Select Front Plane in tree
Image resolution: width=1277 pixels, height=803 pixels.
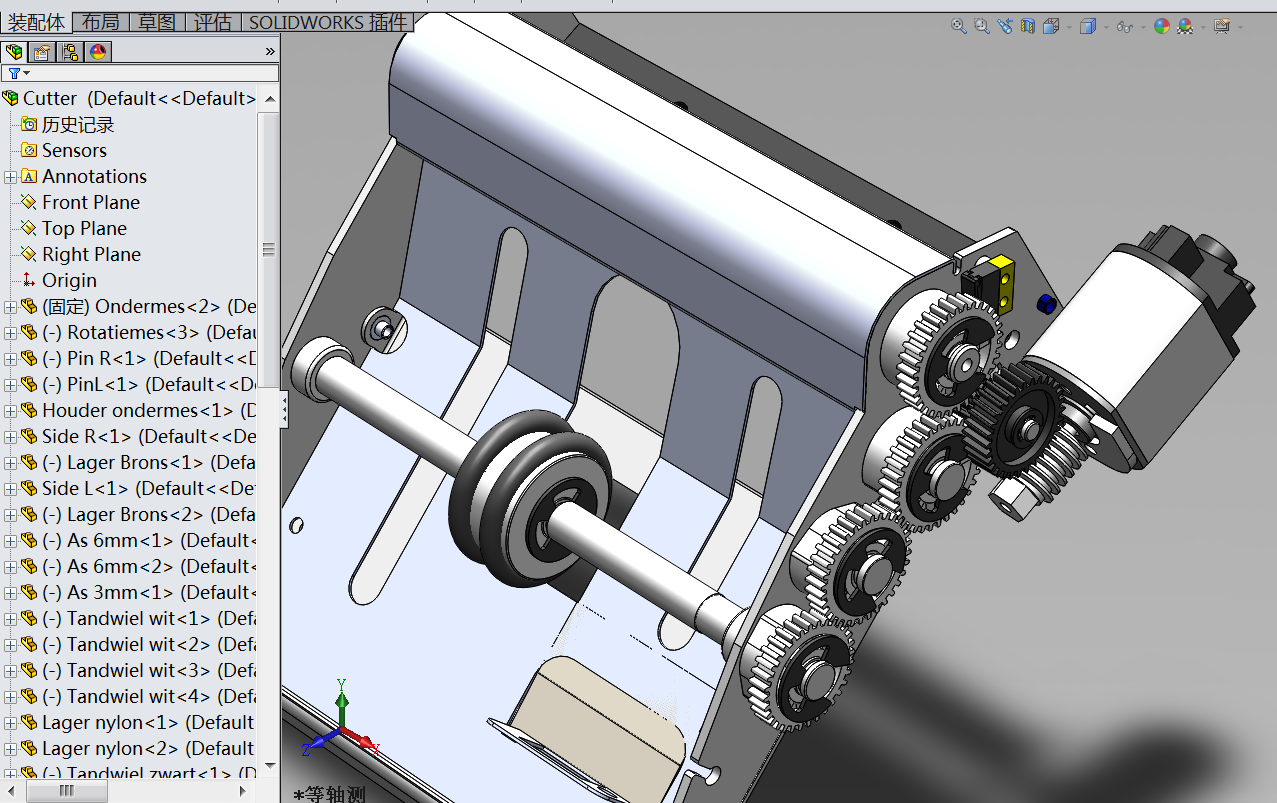point(91,202)
